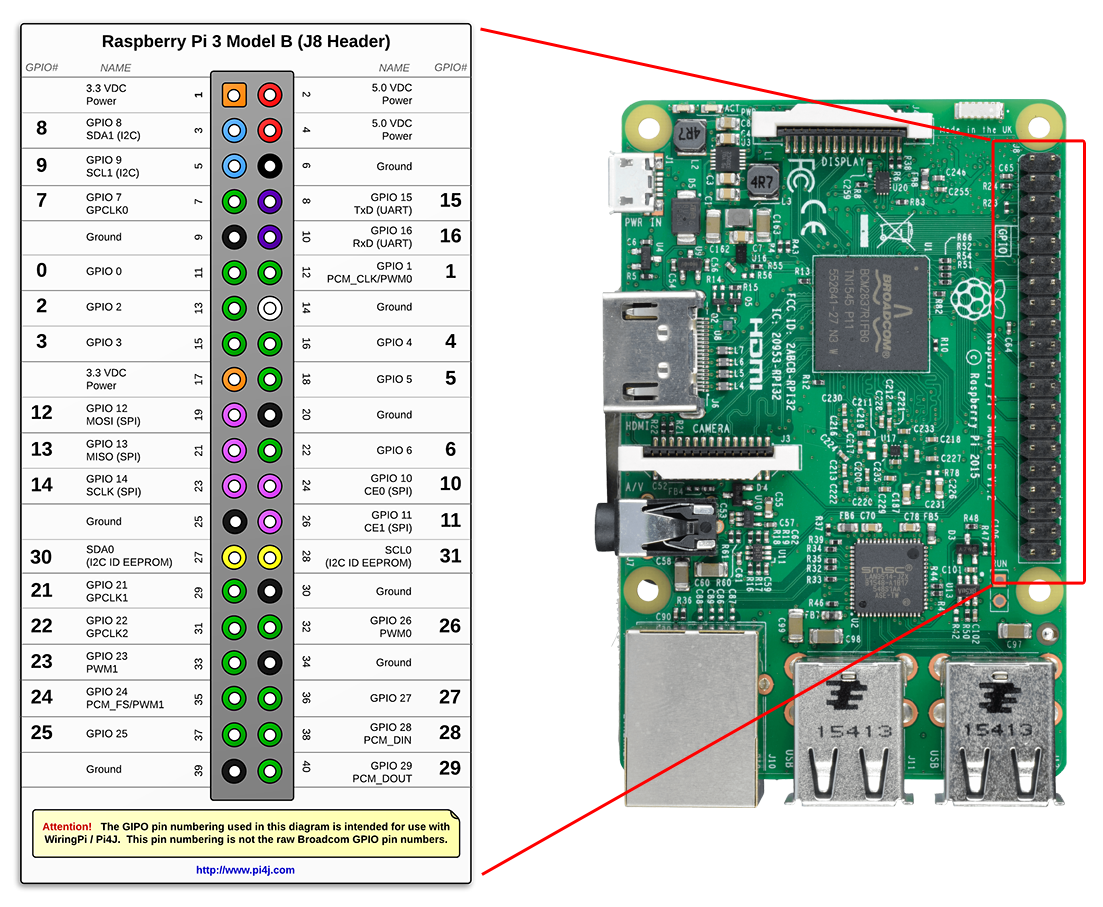Select the purple pin 8 TxD circle
This screenshot has height=907, width=1103.
point(269,201)
